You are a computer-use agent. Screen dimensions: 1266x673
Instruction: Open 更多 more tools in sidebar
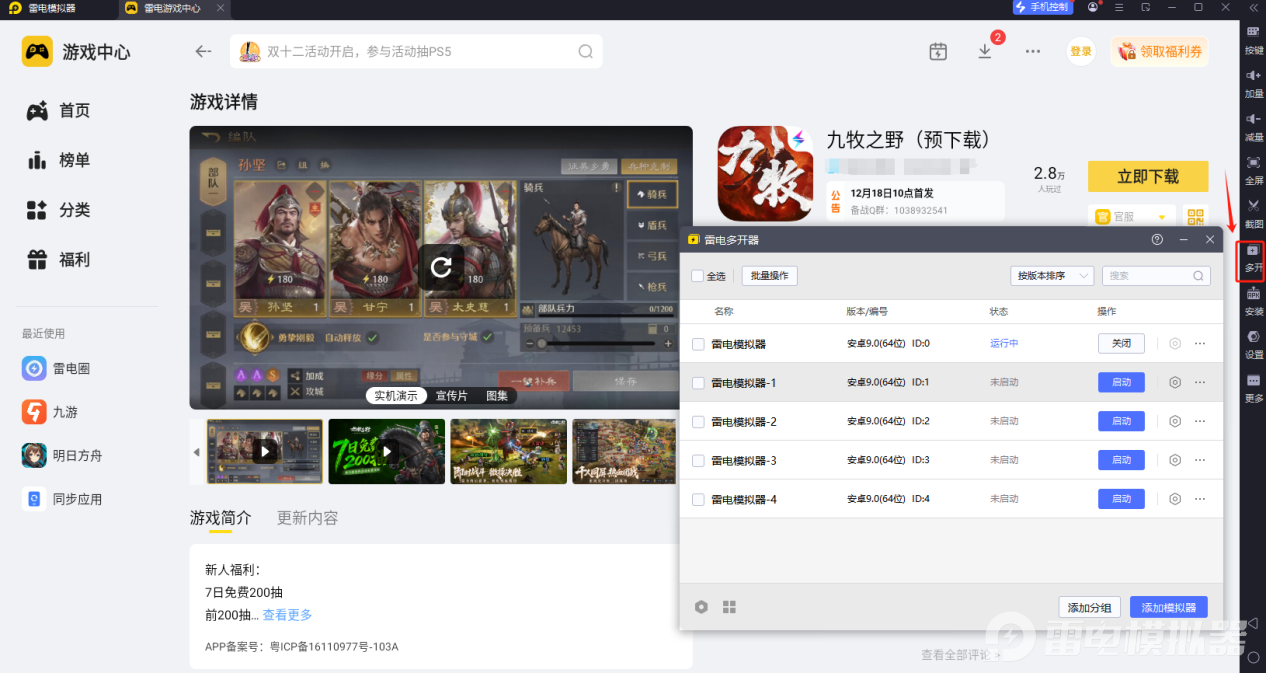1253,387
